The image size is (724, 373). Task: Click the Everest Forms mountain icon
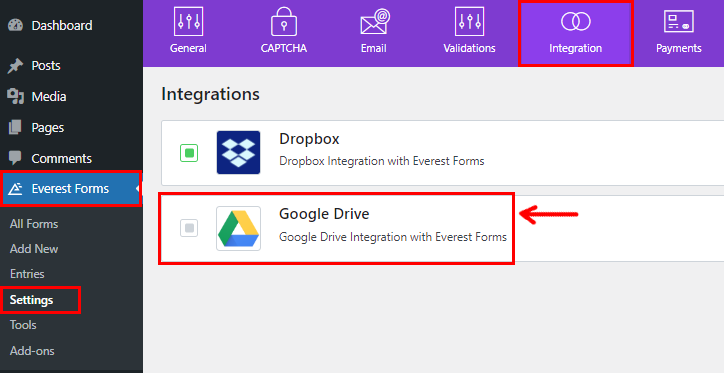(x=15, y=188)
